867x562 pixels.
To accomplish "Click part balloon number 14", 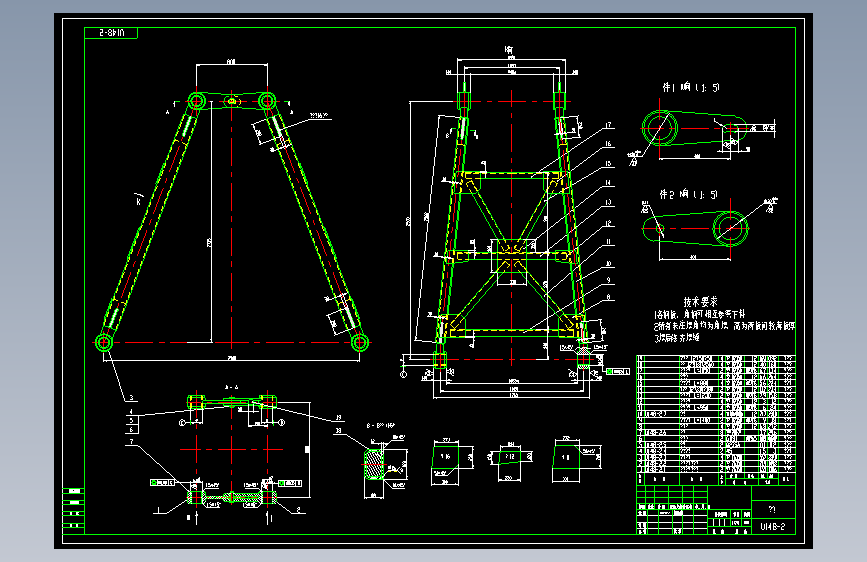I will 608,183.
